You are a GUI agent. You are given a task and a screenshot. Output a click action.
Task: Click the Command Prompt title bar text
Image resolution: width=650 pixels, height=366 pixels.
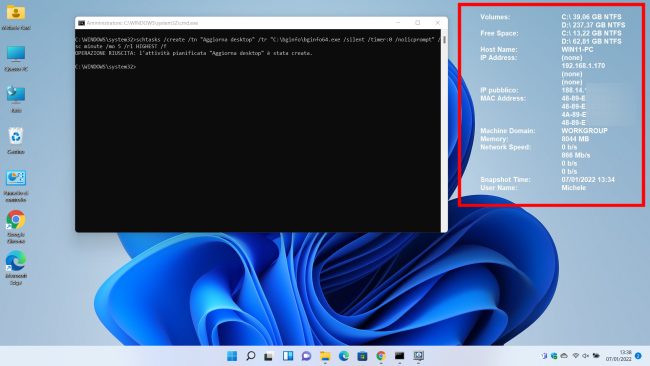pyautogui.click(x=142, y=23)
